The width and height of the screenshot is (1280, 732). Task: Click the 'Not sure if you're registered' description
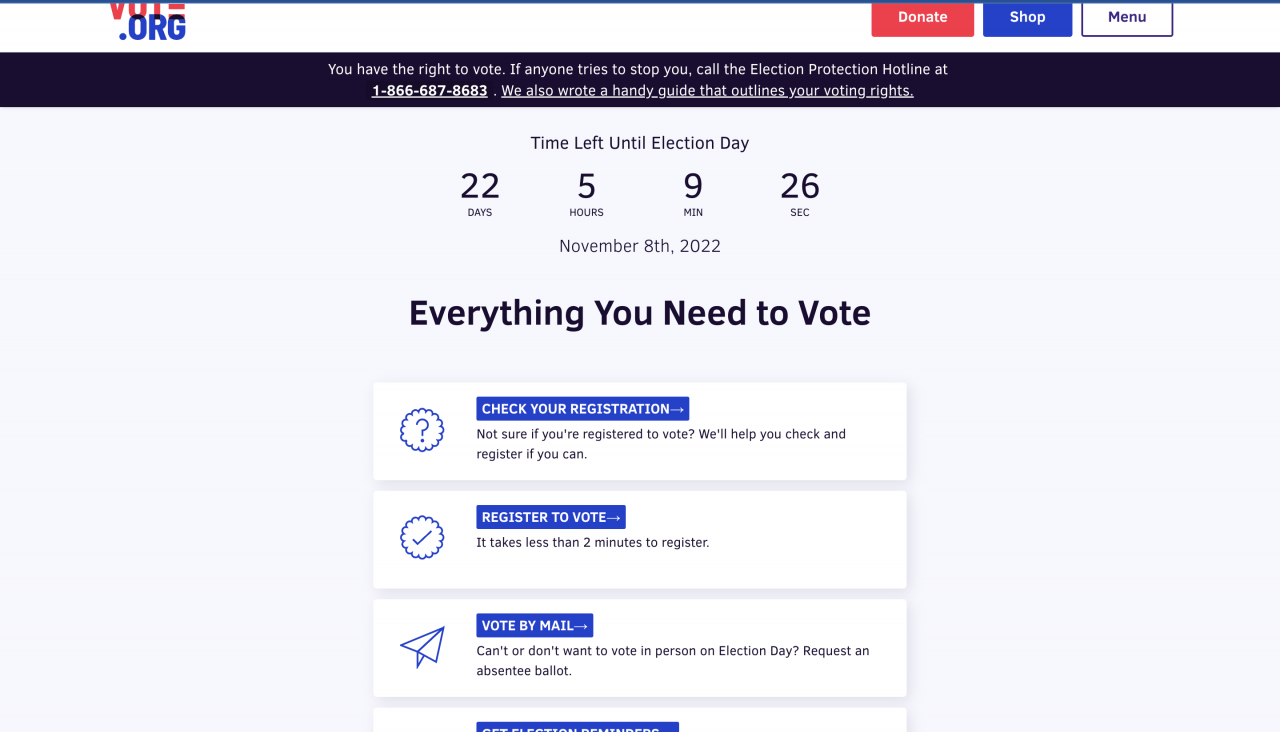pyautogui.click(x=661, y=444)
